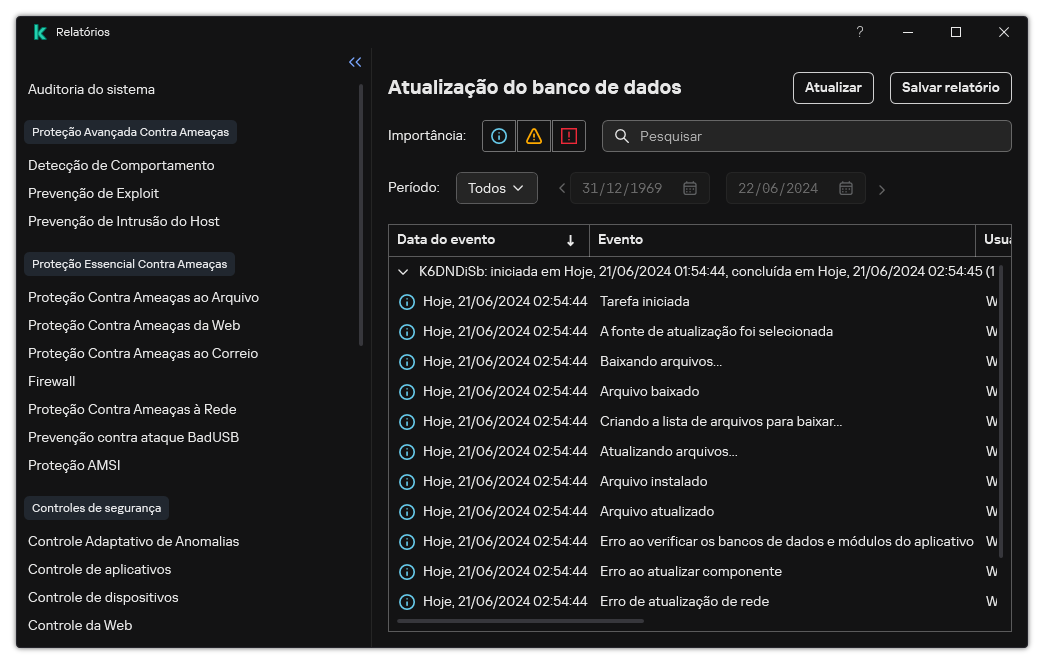Click the calendar icon for the end date
This screenshot has height=664, width=1044.
pyautogui.click(x=846, y=188)
